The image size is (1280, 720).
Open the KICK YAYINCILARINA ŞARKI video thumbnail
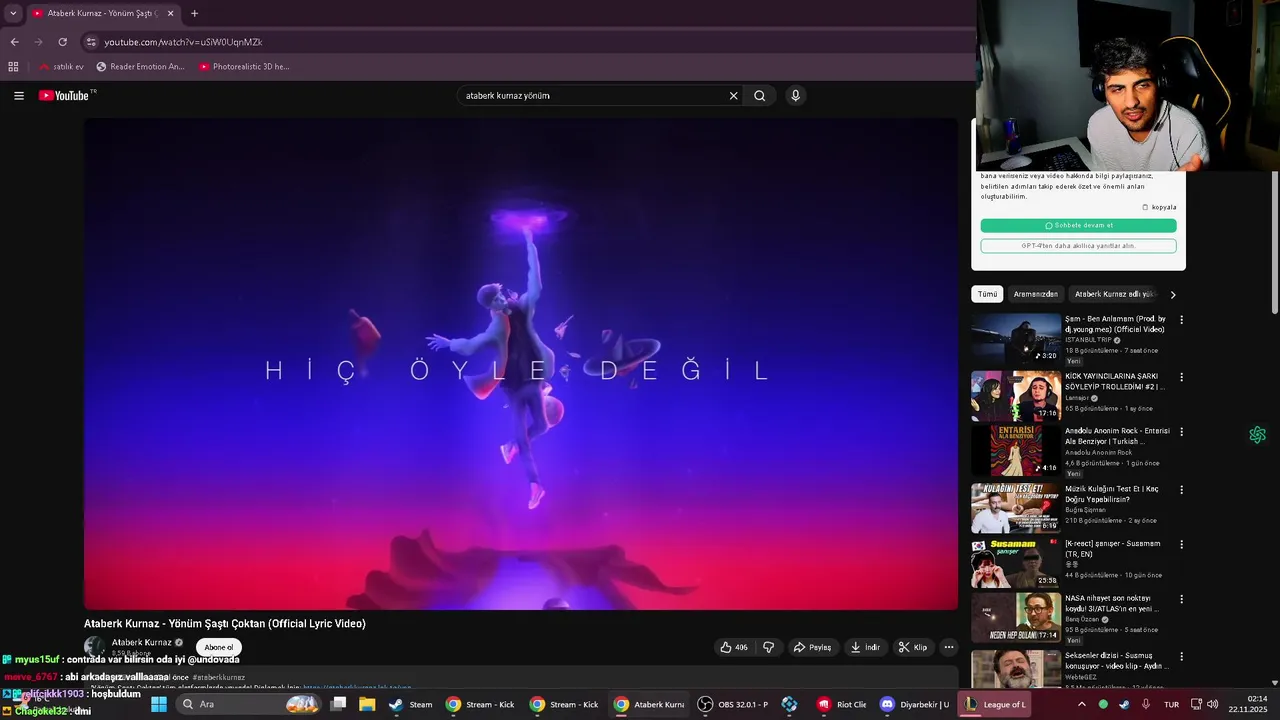pos(1016,396)
